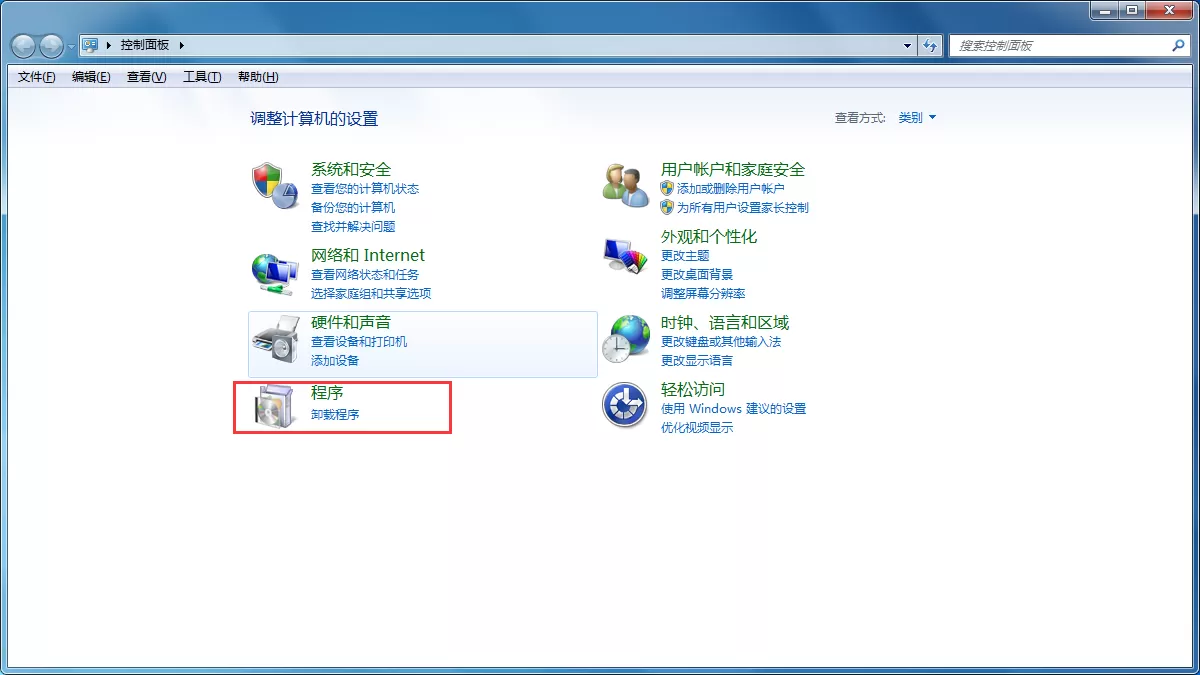Open the 网络和 Internet heading

[x=368, y=255]
